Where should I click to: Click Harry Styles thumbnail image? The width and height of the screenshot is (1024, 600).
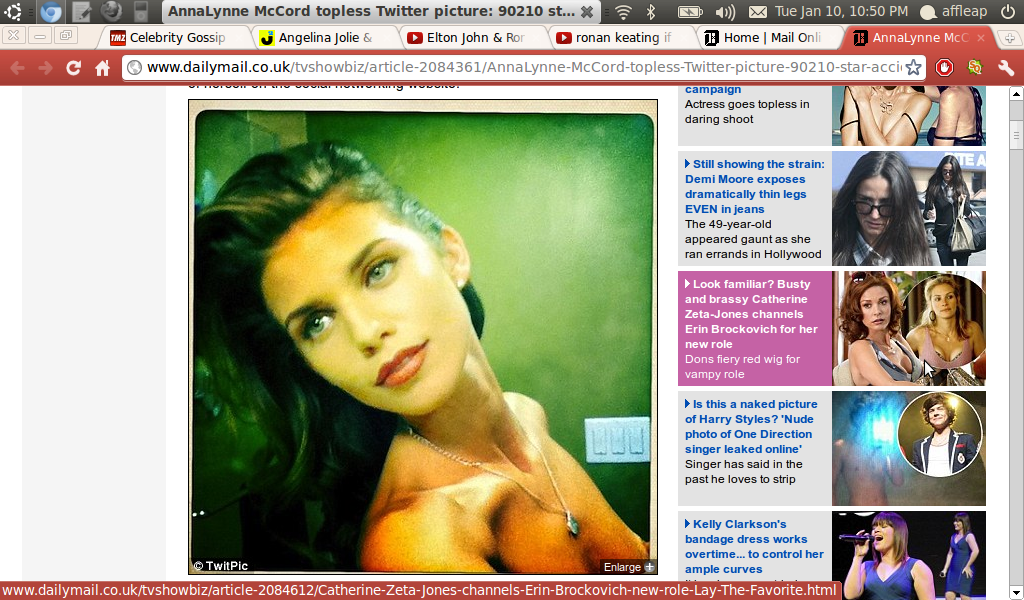(908, 449)
